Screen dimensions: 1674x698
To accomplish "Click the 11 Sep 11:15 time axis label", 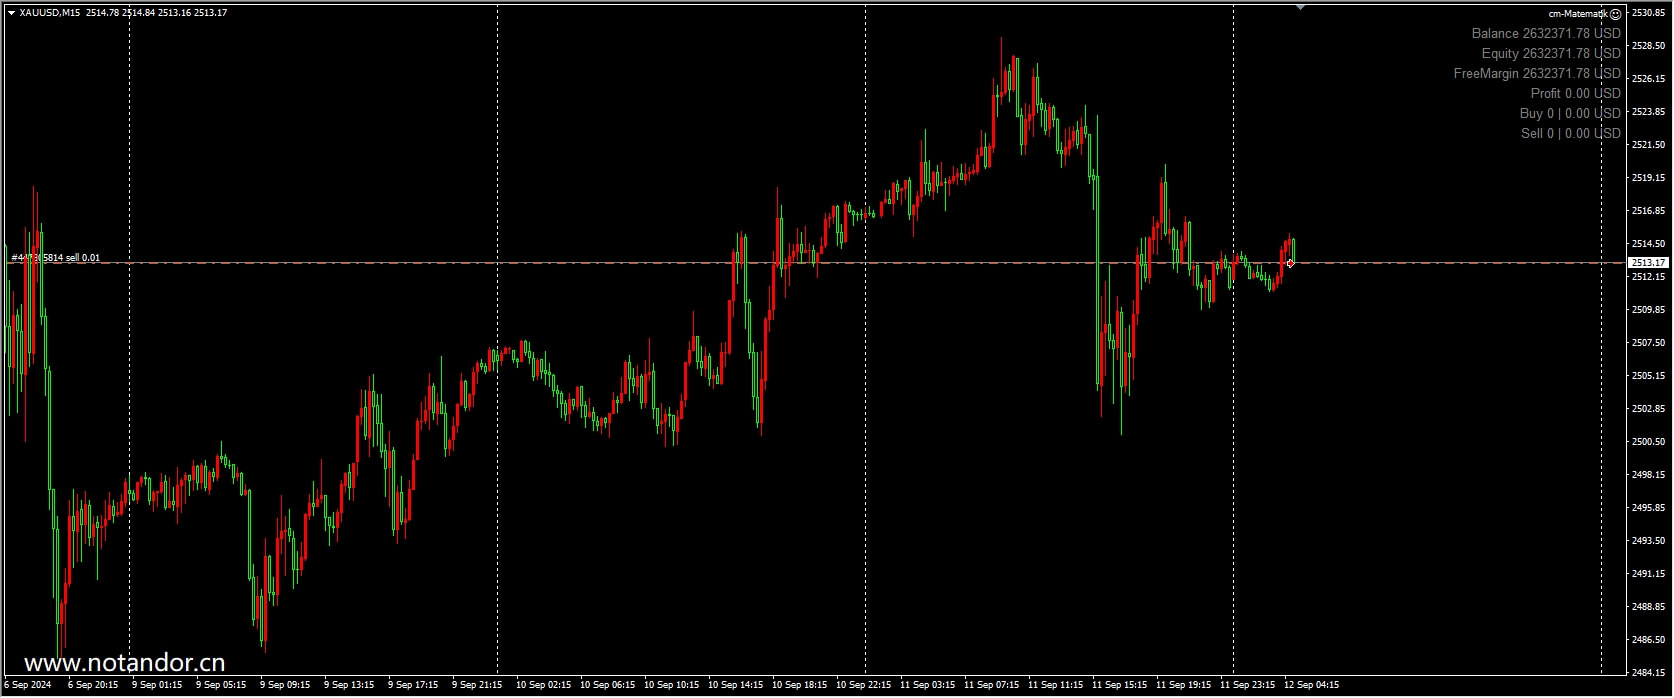I will click(x=1055, y=685).
